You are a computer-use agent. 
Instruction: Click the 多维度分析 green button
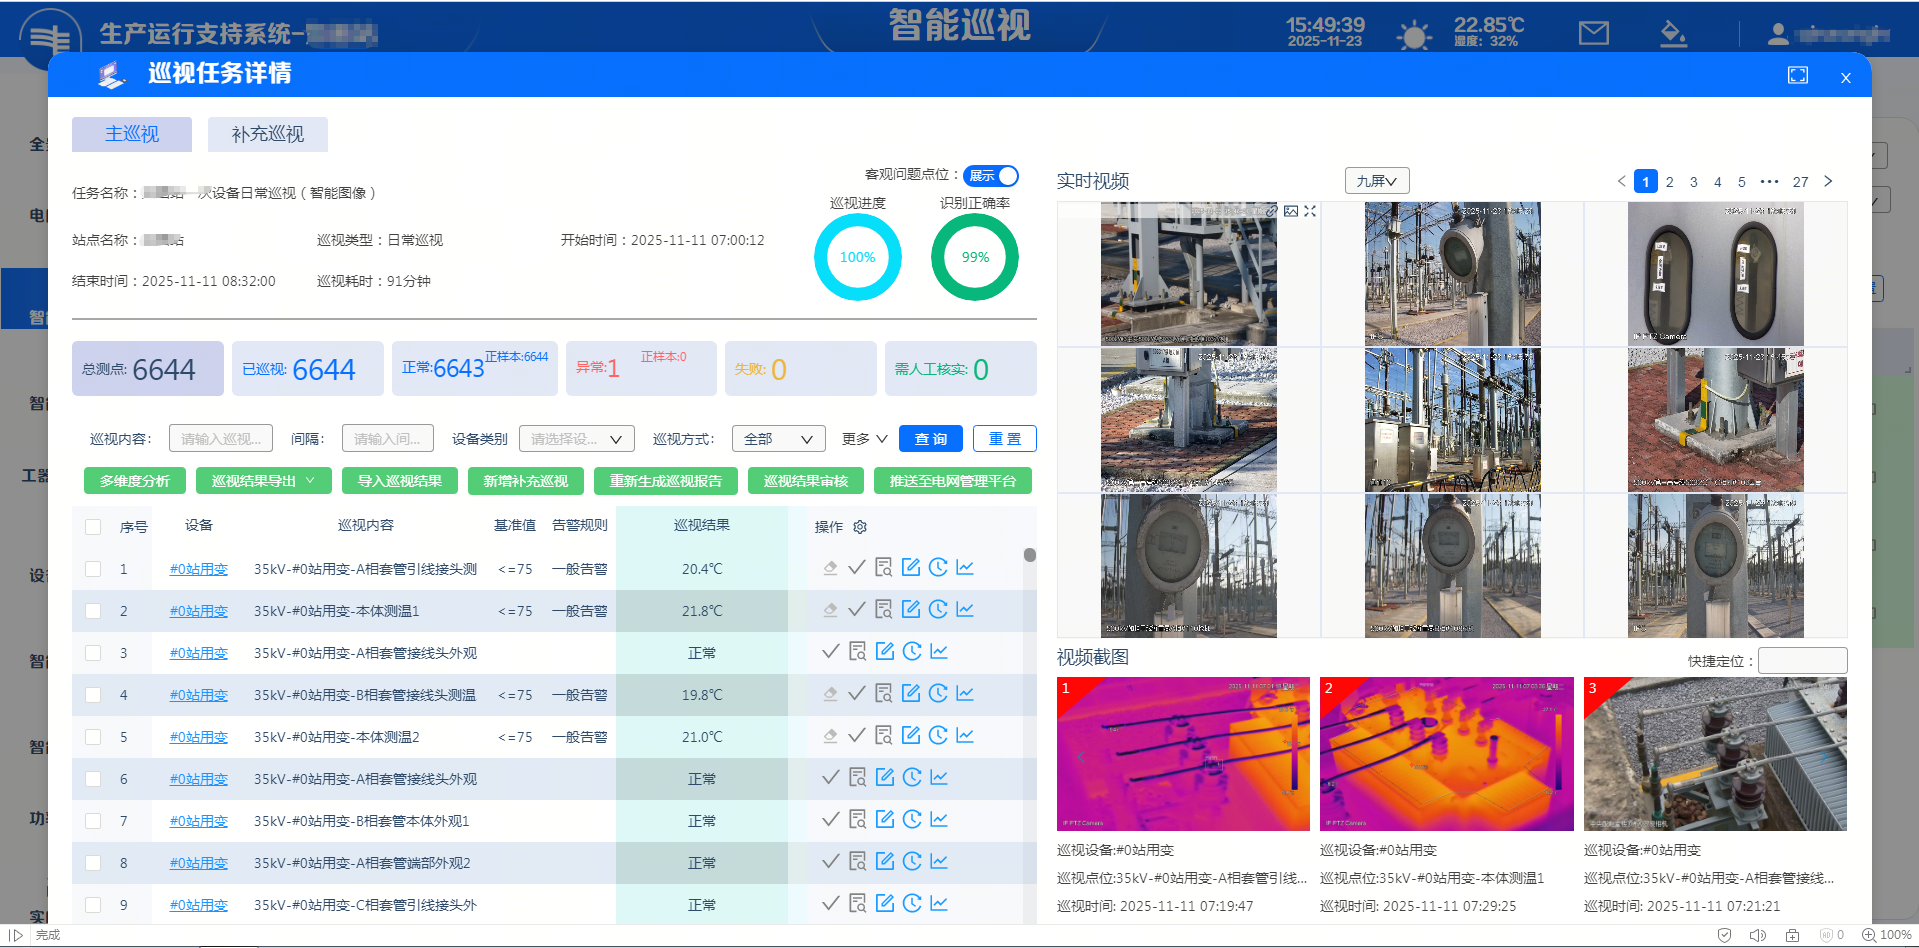(x=135, y=481)
